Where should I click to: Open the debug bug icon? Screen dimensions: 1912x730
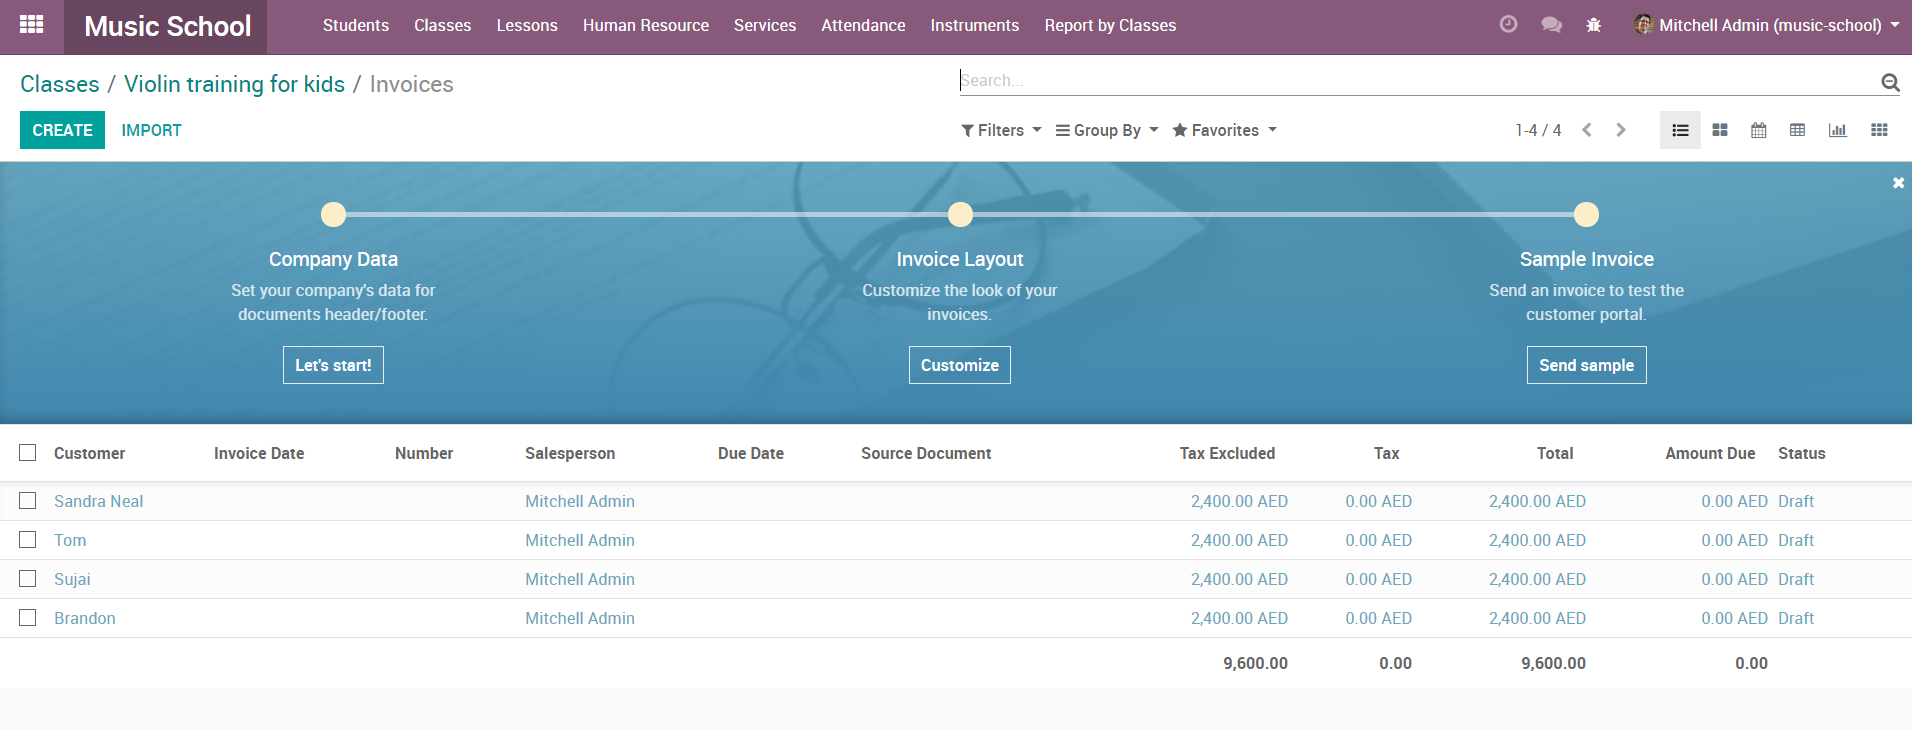(1594, 25)
